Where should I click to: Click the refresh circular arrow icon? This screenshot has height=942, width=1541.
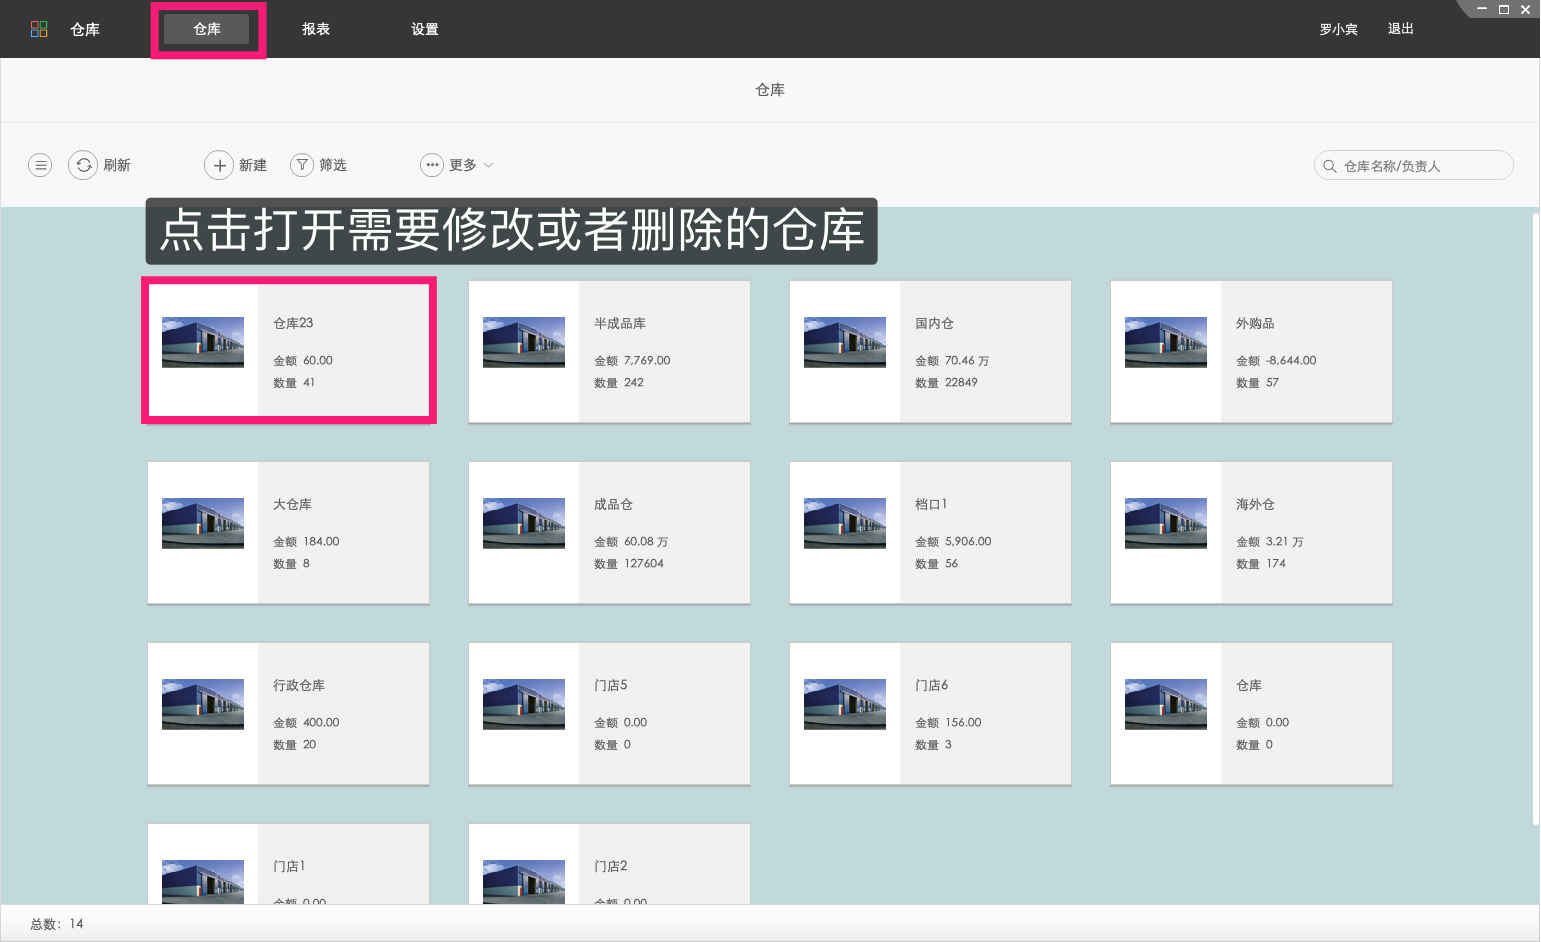(x=83, y=165)
